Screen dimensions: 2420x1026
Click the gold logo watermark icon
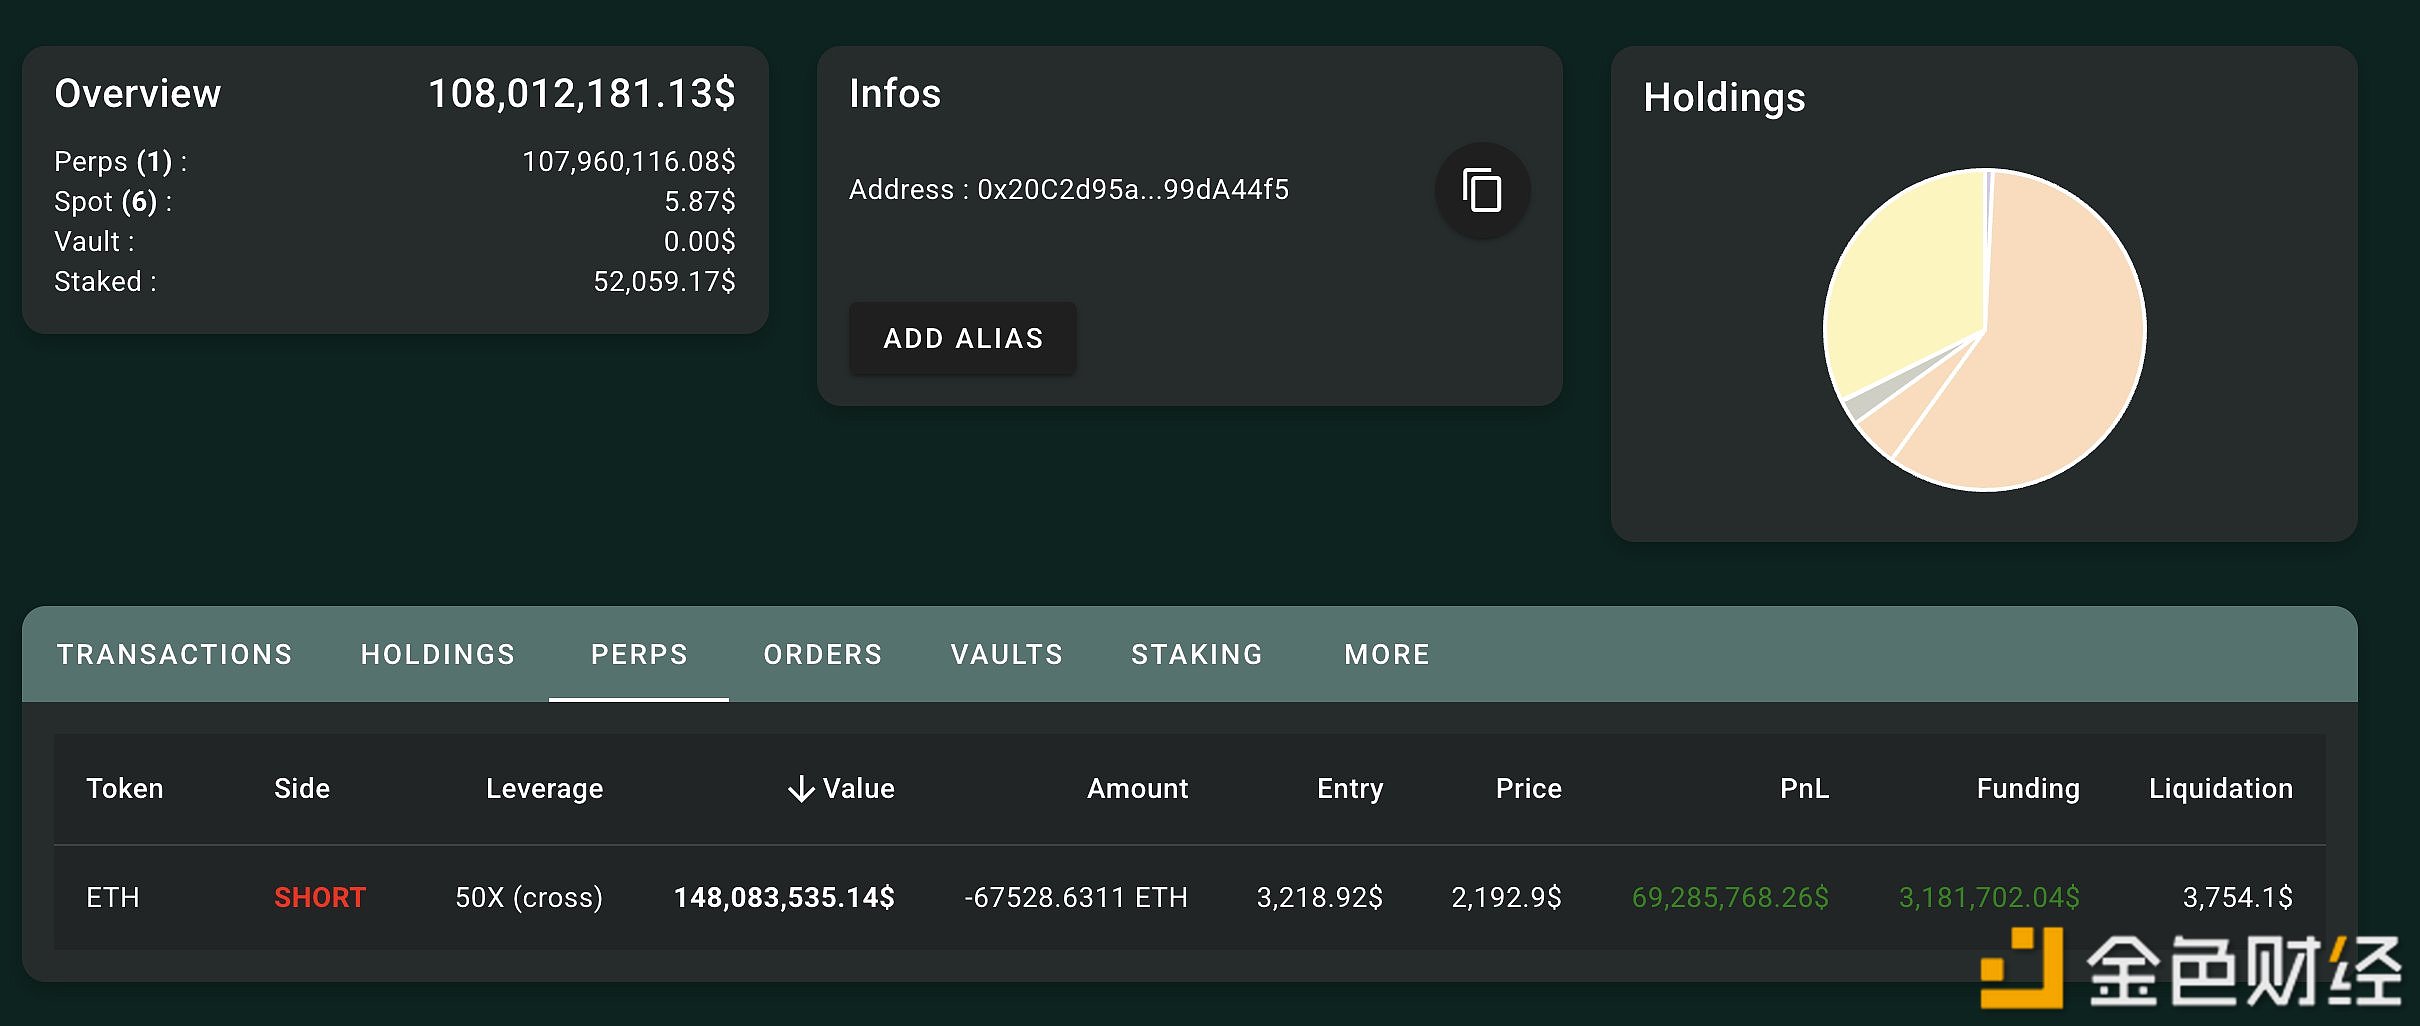(x=2022, y=967)
